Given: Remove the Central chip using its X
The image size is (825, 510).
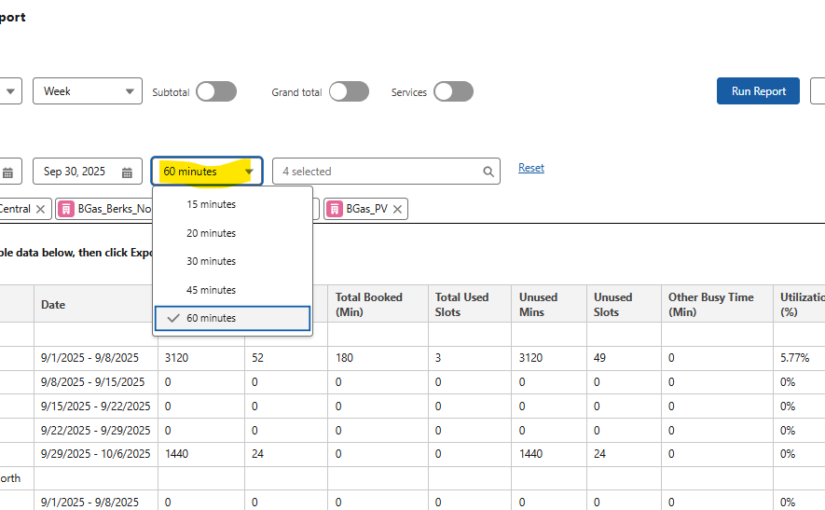Looking at the screenshot, I should point(40,209).
